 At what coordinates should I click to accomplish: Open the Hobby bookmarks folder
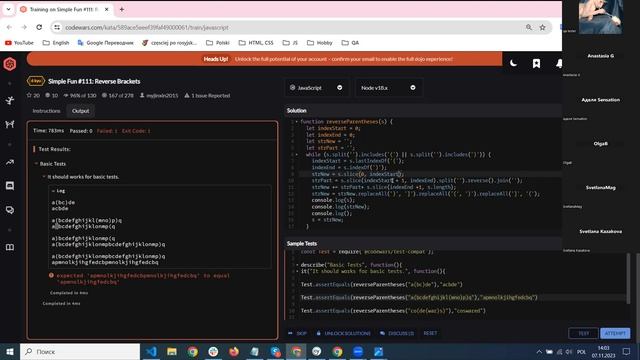[320, 42]
